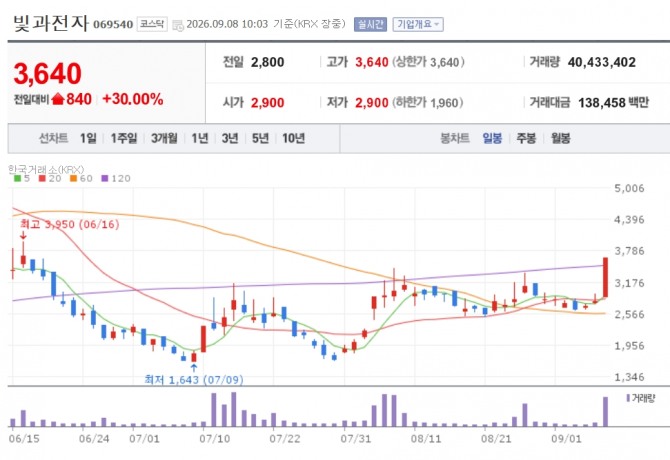Select the 일봉 daily candle chart
This screenshot has width=670, height=460.
tap(492, 138)
